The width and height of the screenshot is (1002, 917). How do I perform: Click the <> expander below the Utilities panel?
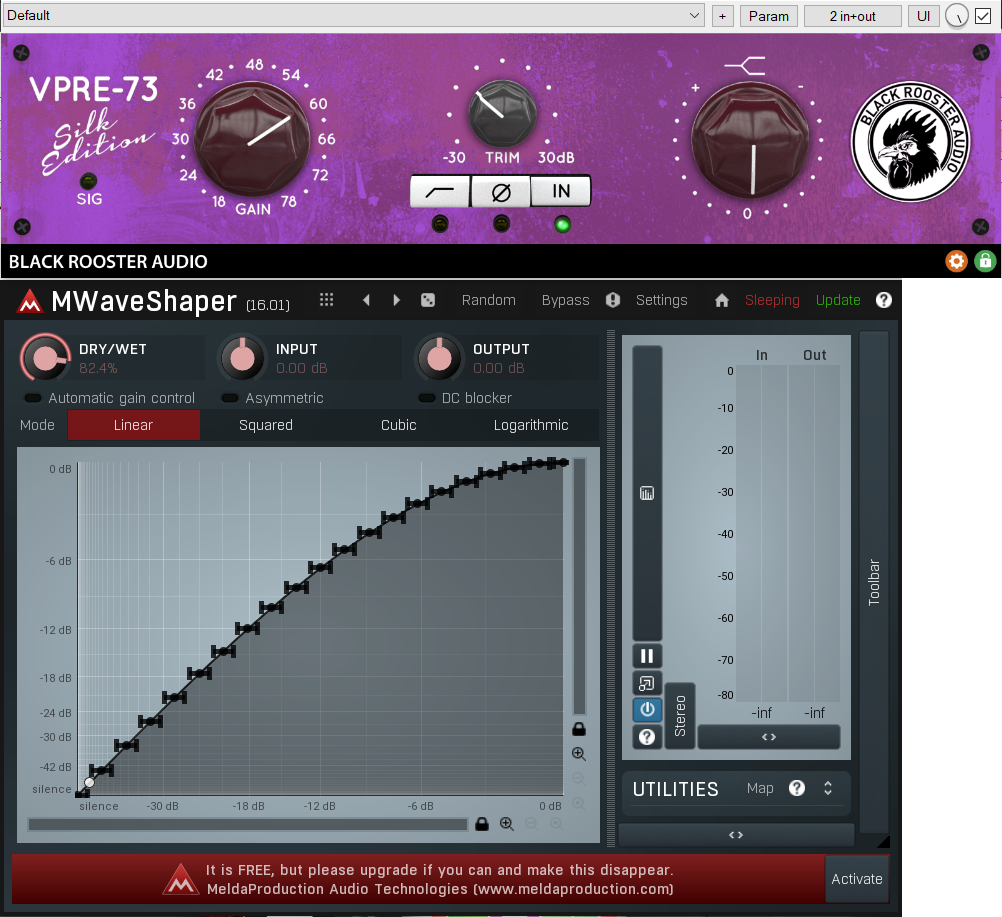(736, 835)
